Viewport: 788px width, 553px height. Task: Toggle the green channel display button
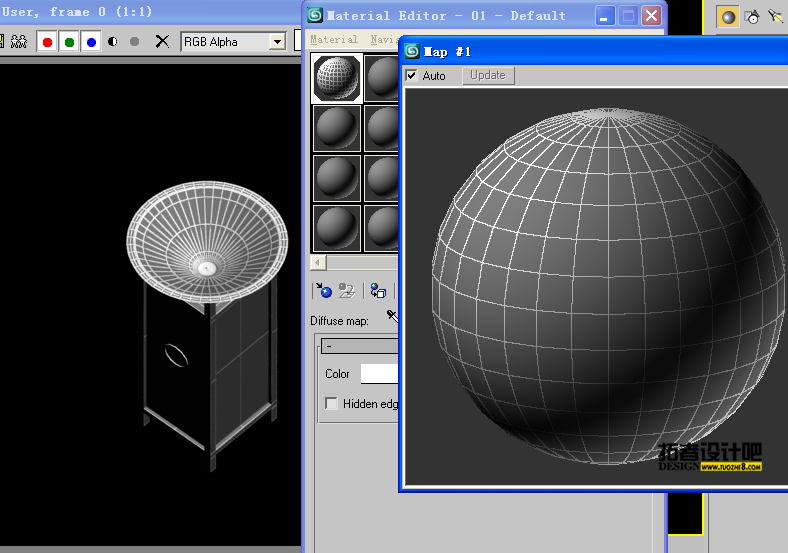point(69,42)
